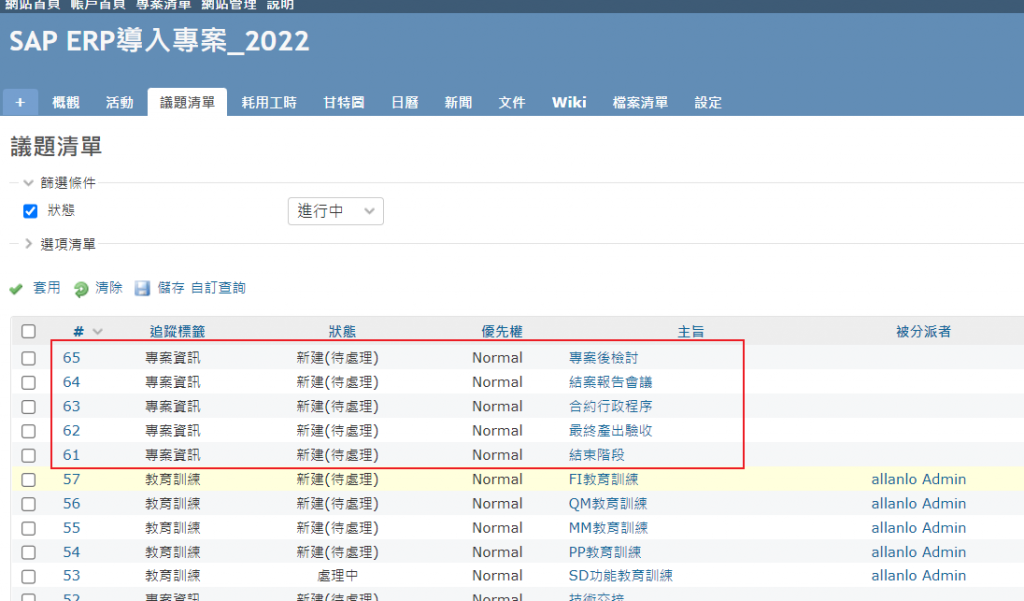Open allanlo Admin in row 53
1024x601 pixels.
tap(918, 576)
